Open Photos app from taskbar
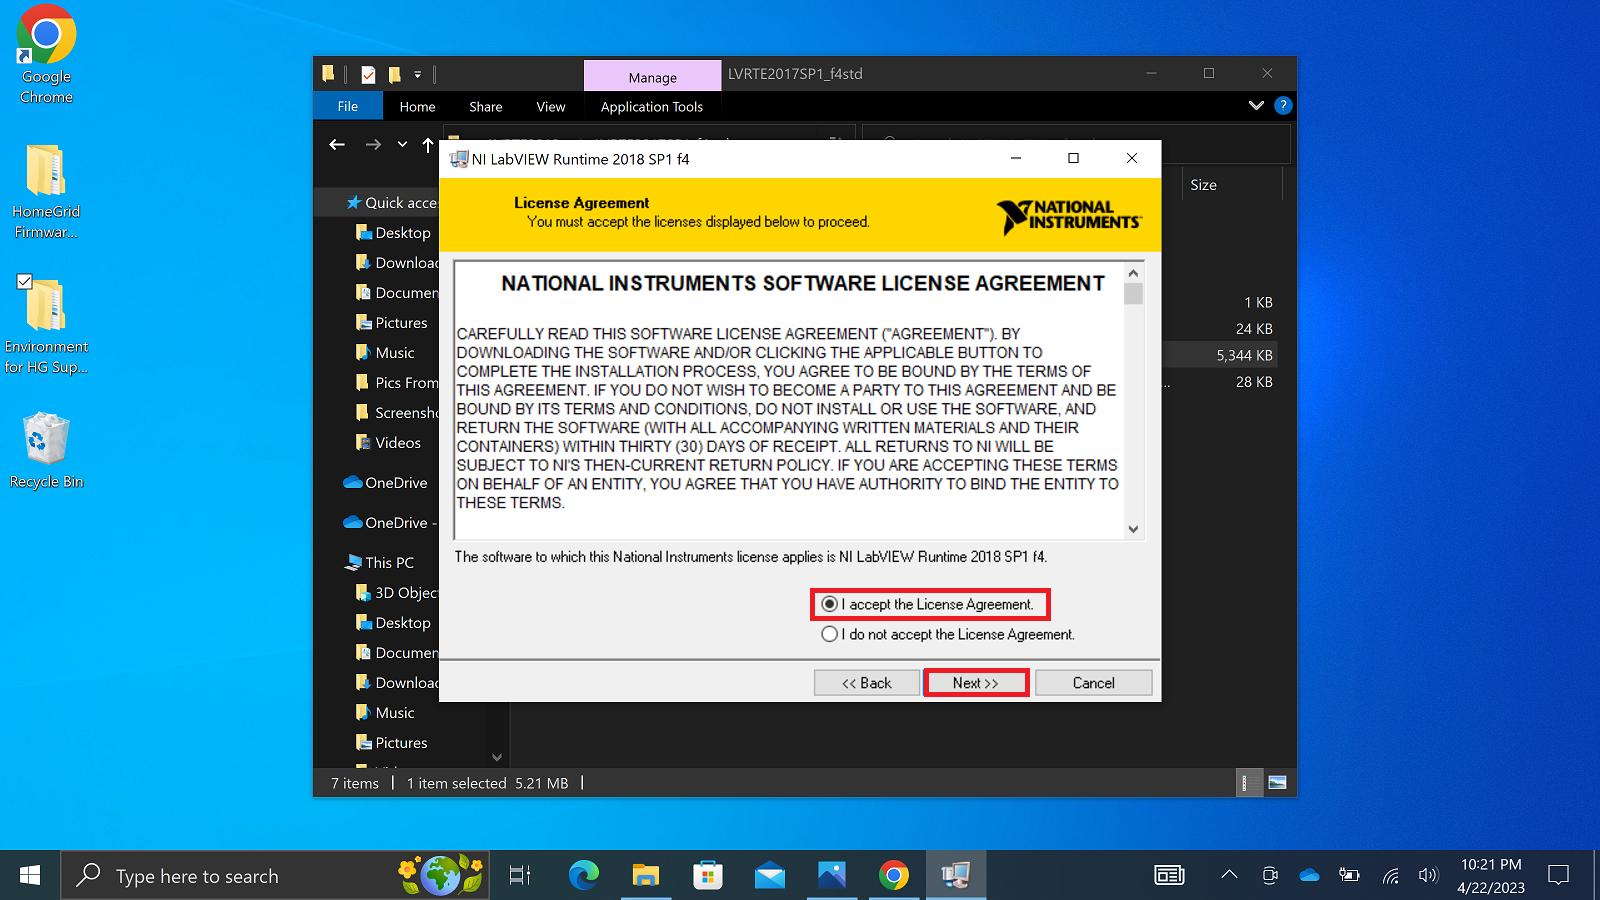Screen dimensions: 1600x900 click(832, 876)
